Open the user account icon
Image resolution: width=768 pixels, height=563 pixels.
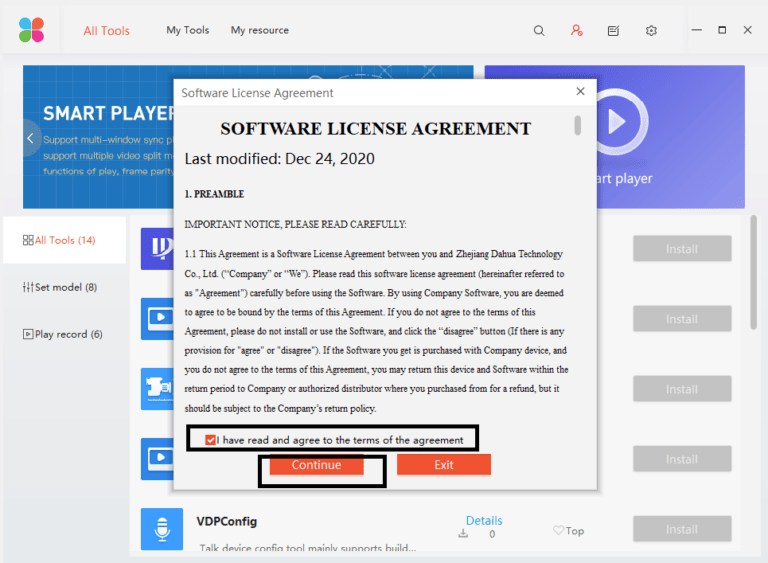[x=577, y=31]
